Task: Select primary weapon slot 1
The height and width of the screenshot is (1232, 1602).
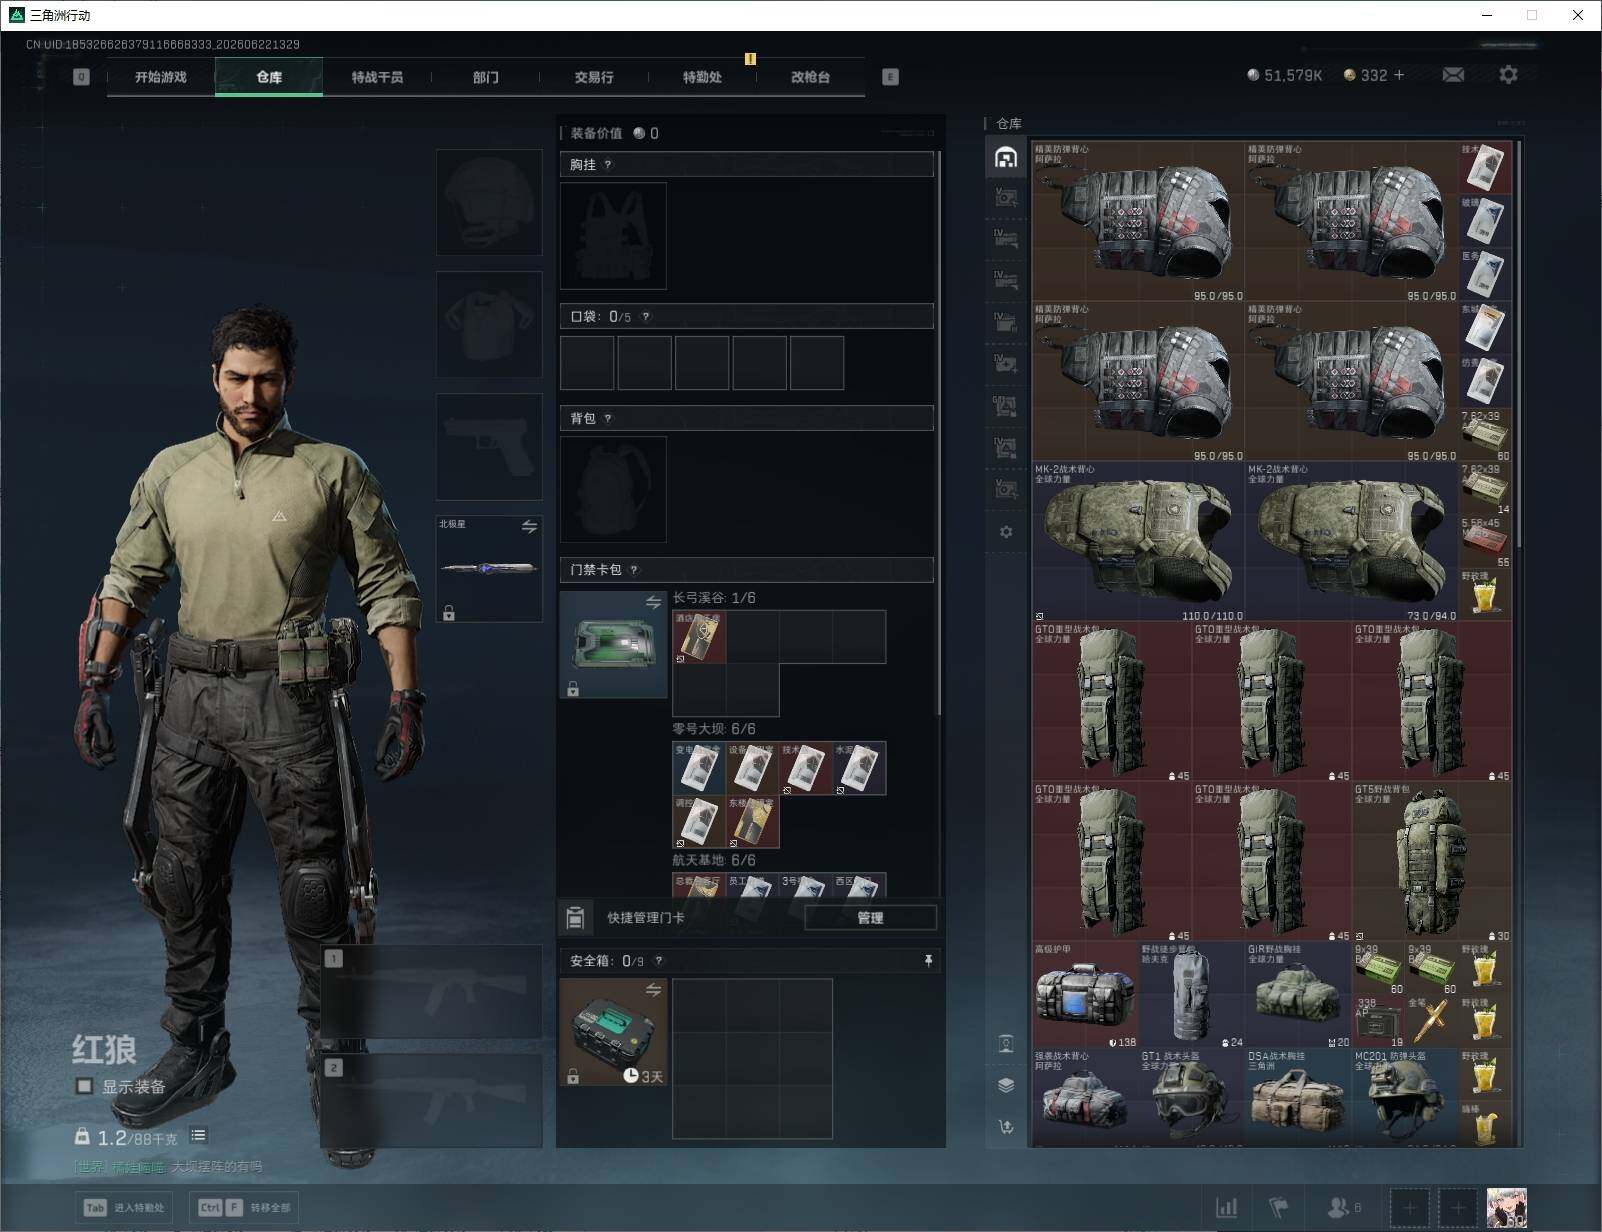Action: [432, 991]
